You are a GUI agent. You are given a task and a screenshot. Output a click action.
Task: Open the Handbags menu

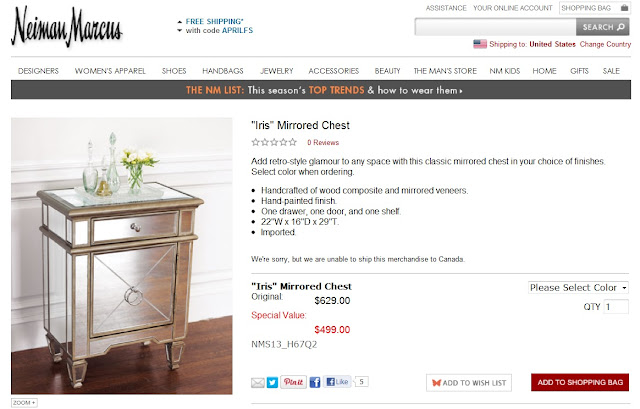coord(223,71)
